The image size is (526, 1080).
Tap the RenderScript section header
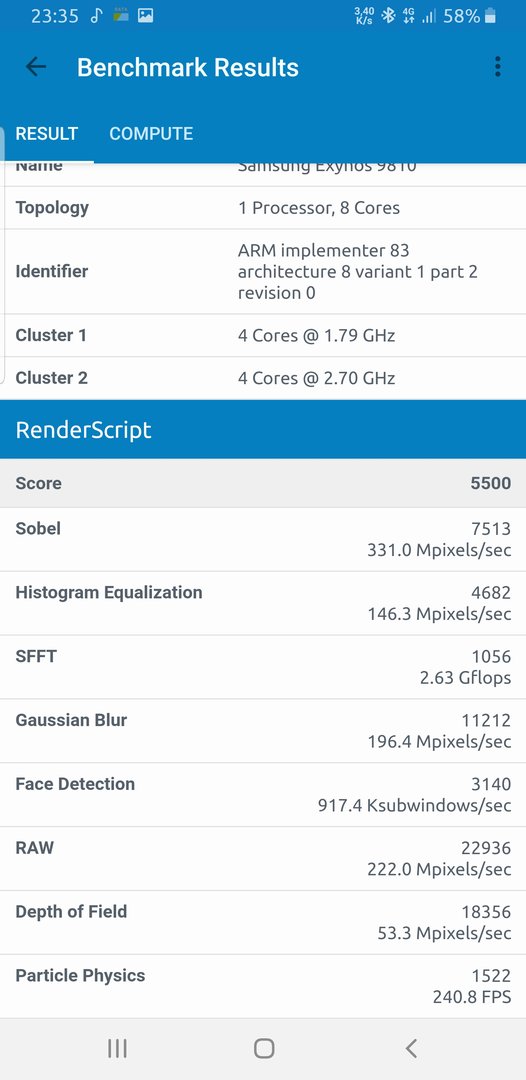pyautogui.click(x=263, y=430)
